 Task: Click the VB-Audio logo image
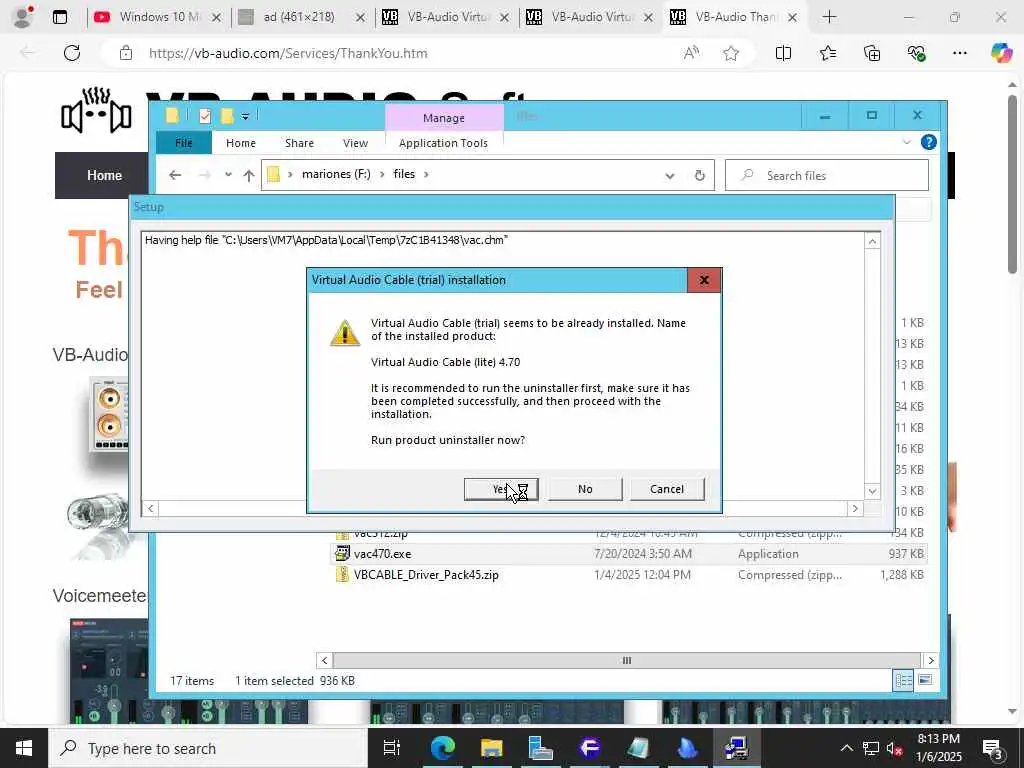(96, 110)
